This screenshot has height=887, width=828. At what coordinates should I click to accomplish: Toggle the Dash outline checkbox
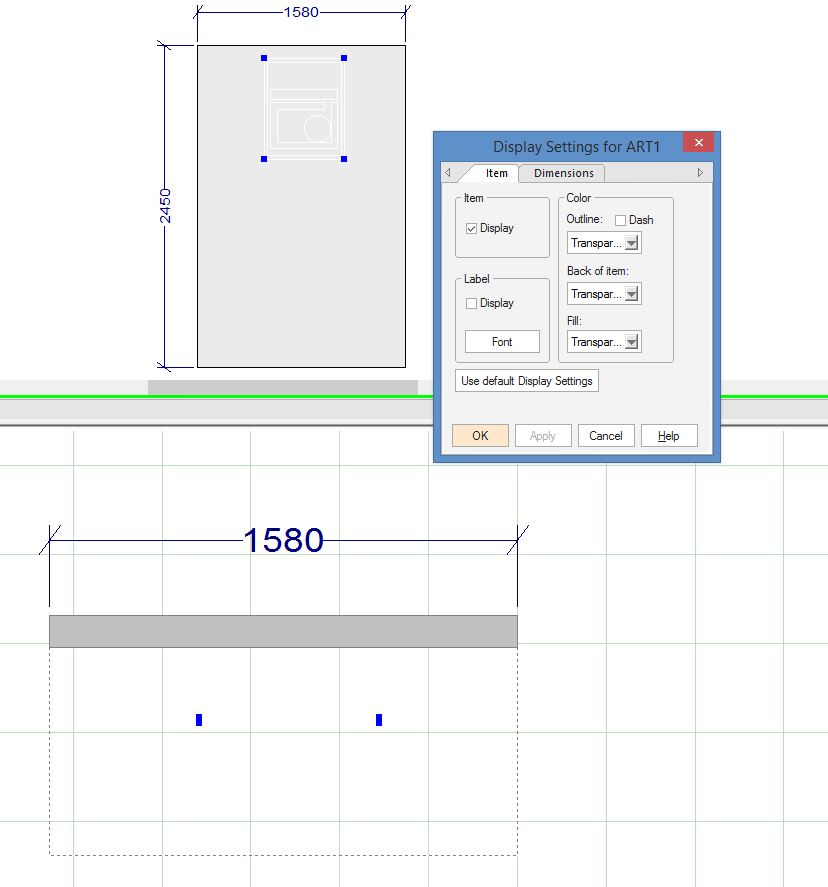click(x=621, y=220)
